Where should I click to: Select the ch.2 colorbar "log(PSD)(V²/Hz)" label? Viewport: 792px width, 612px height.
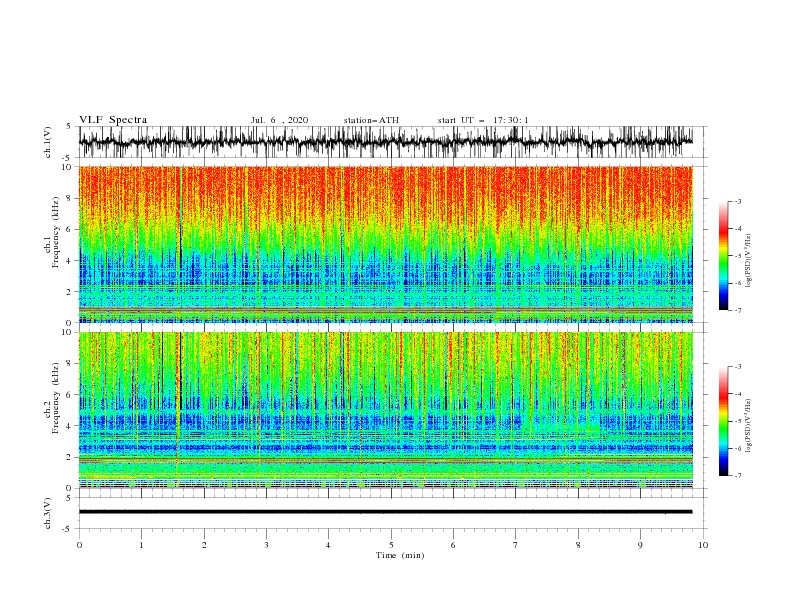pos(749,425)
